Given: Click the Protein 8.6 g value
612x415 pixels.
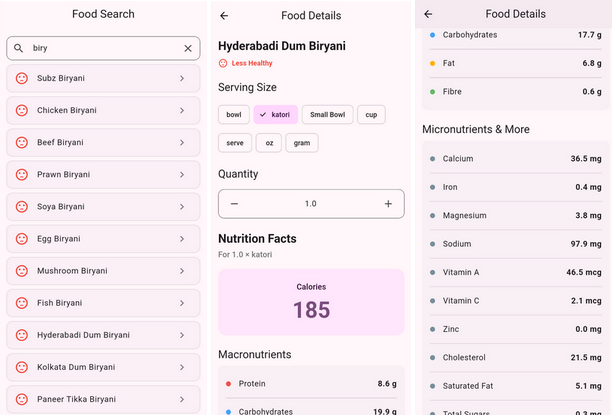Looking at the screenshot, I should click(387, 384).
